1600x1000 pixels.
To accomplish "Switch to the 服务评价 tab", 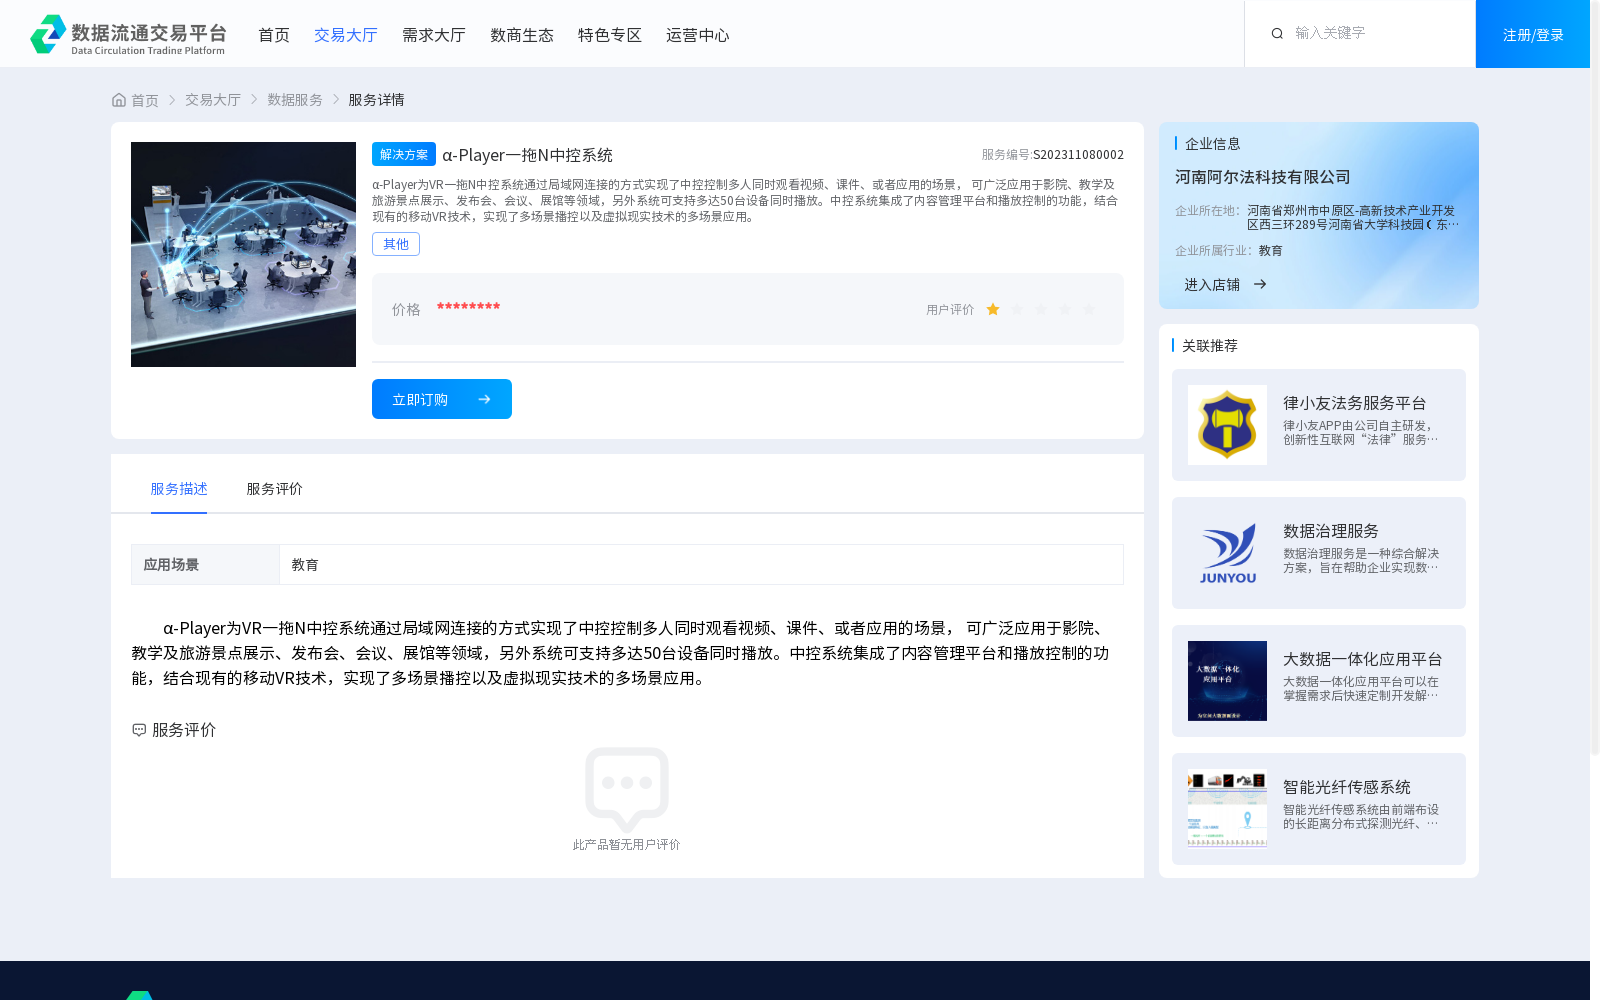I will [275, 489].
